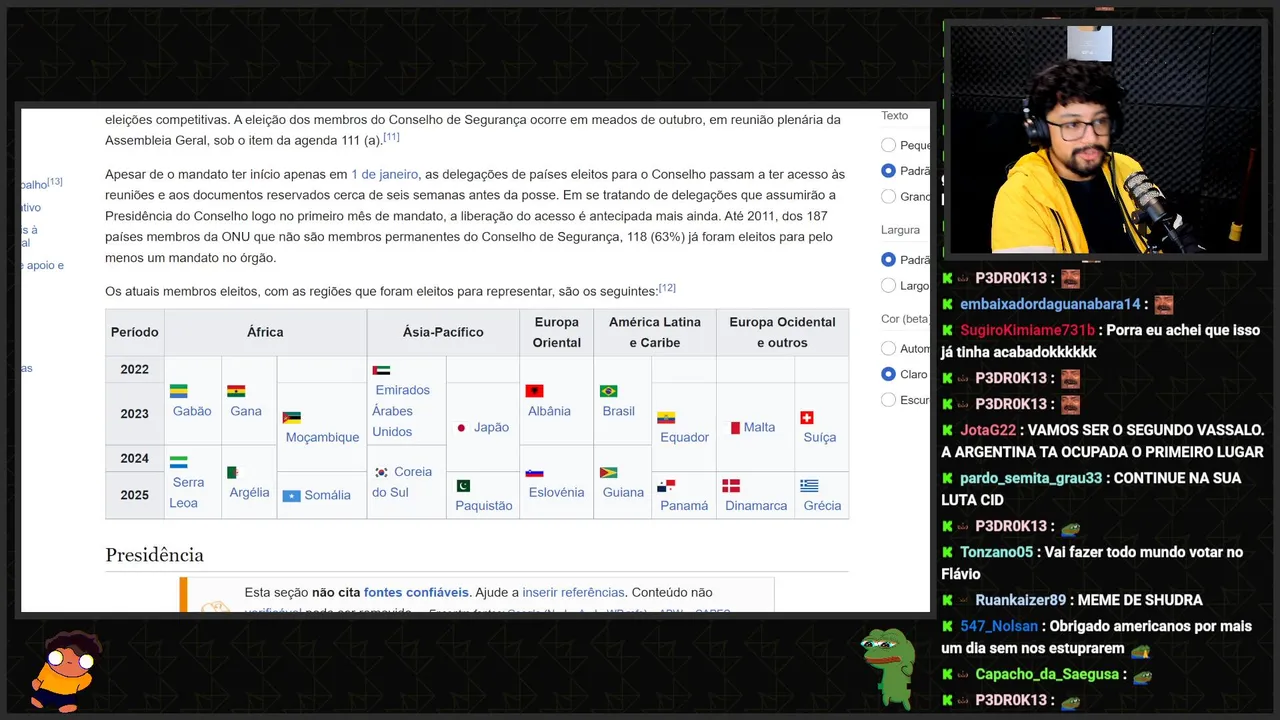
Task: Select the 'Automático' color radio
Action: click(x=888, y=349)
